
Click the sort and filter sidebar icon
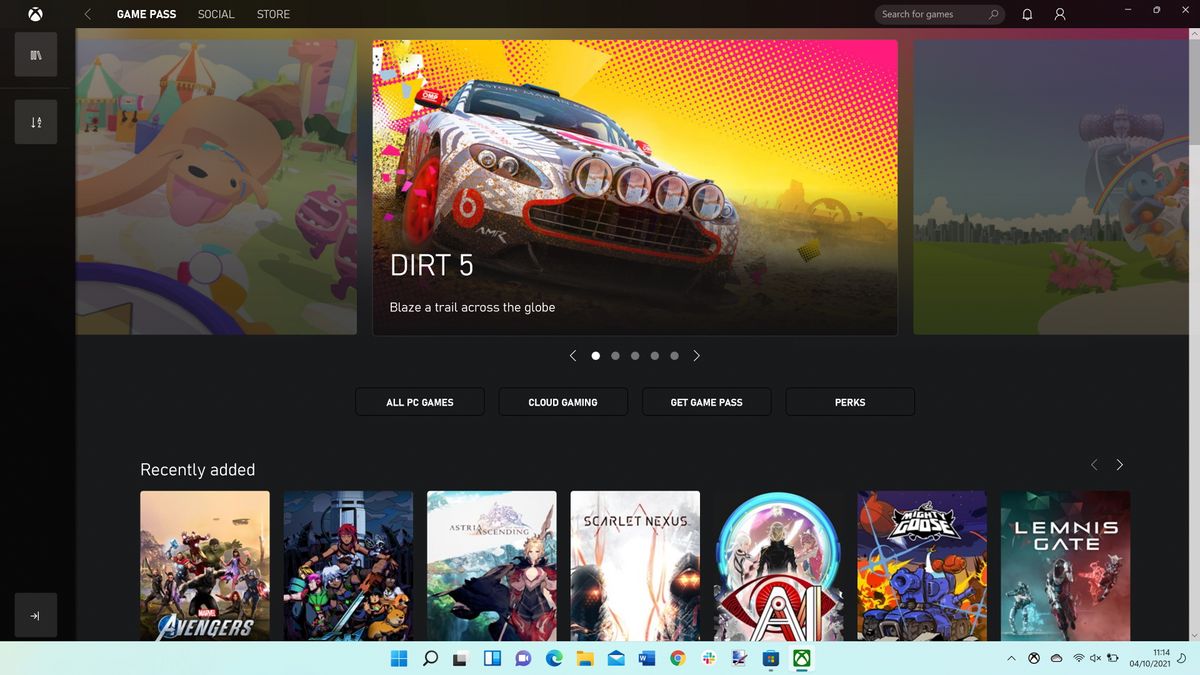pos(35,121)
